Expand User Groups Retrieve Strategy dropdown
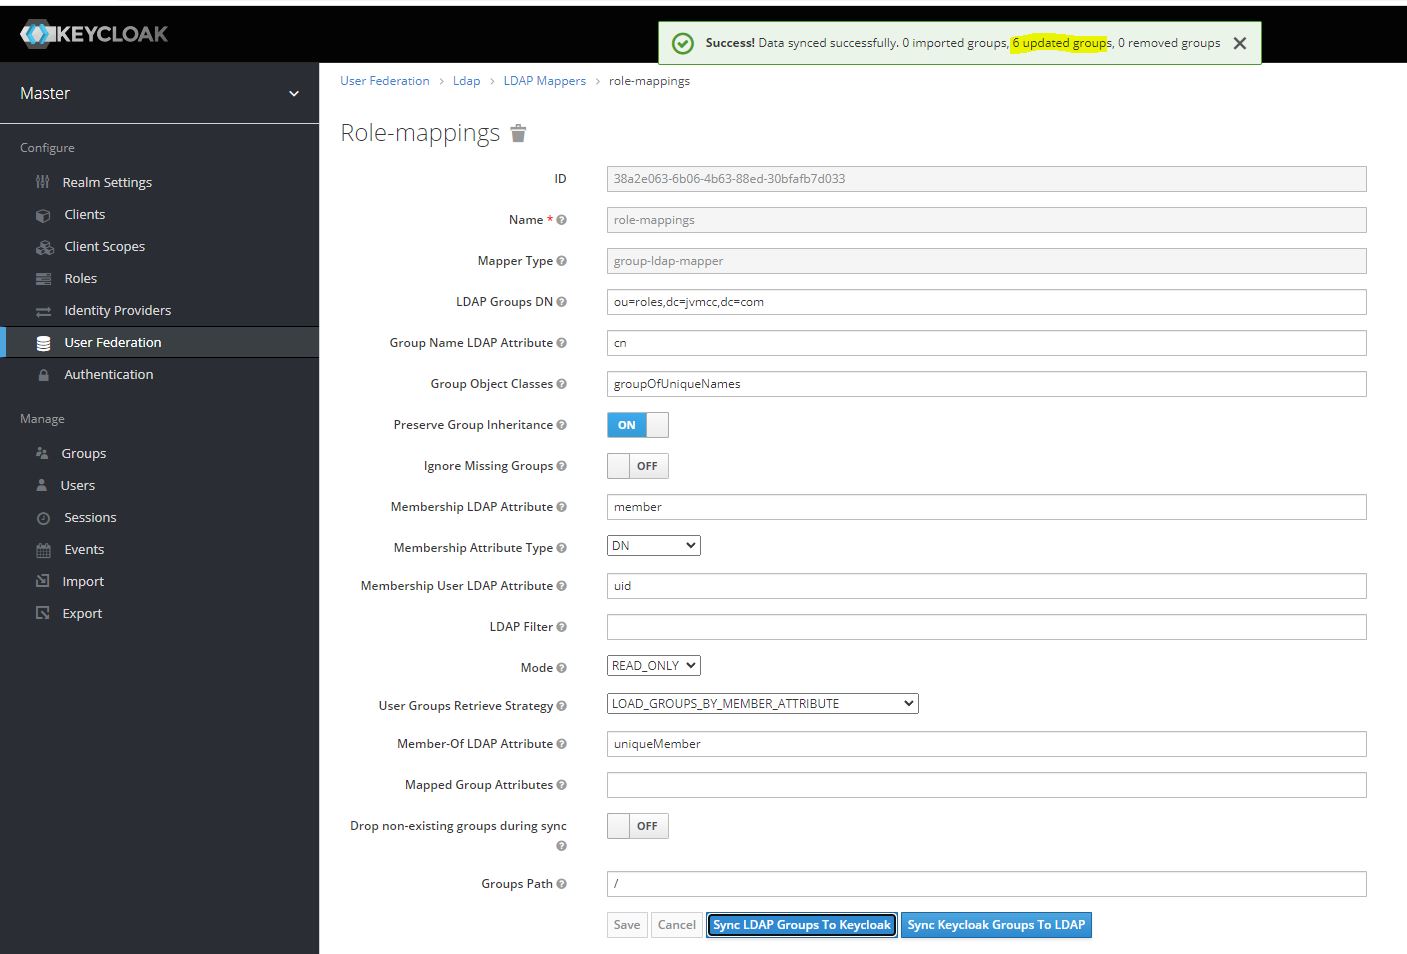This screenshot has width=1407, height=954. point(762,704)
